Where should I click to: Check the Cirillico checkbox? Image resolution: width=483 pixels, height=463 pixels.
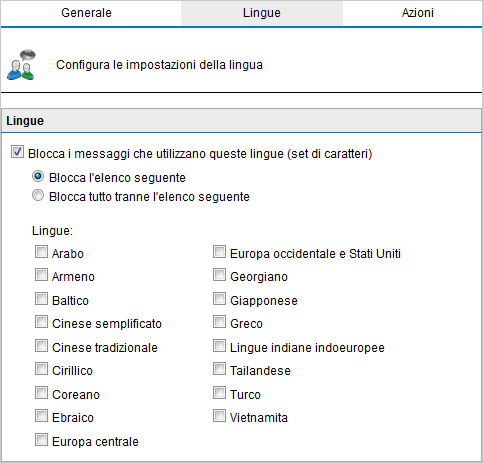(41, 369)
